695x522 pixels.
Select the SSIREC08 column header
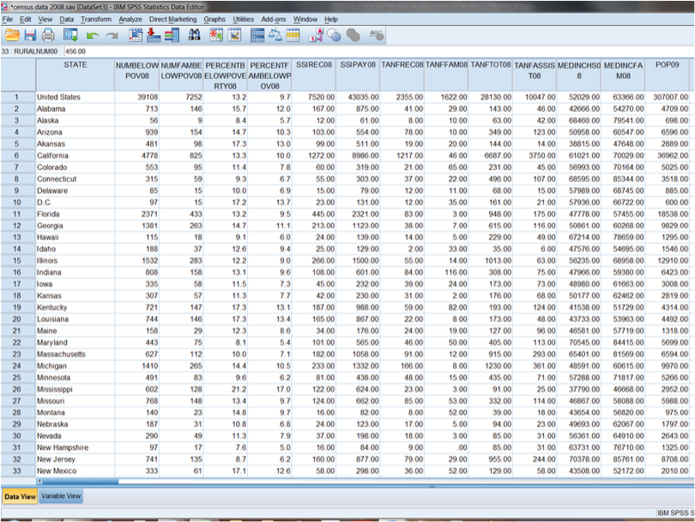pos(314,75)
